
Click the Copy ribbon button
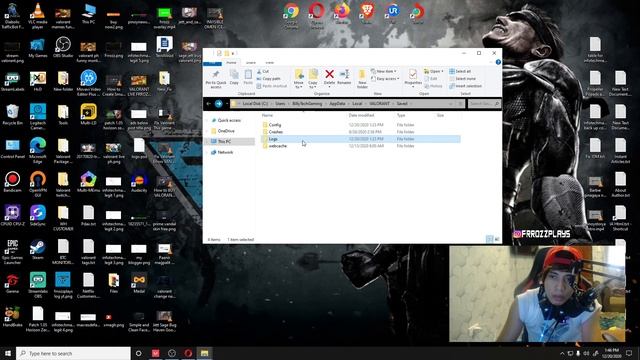click(234, 77)
